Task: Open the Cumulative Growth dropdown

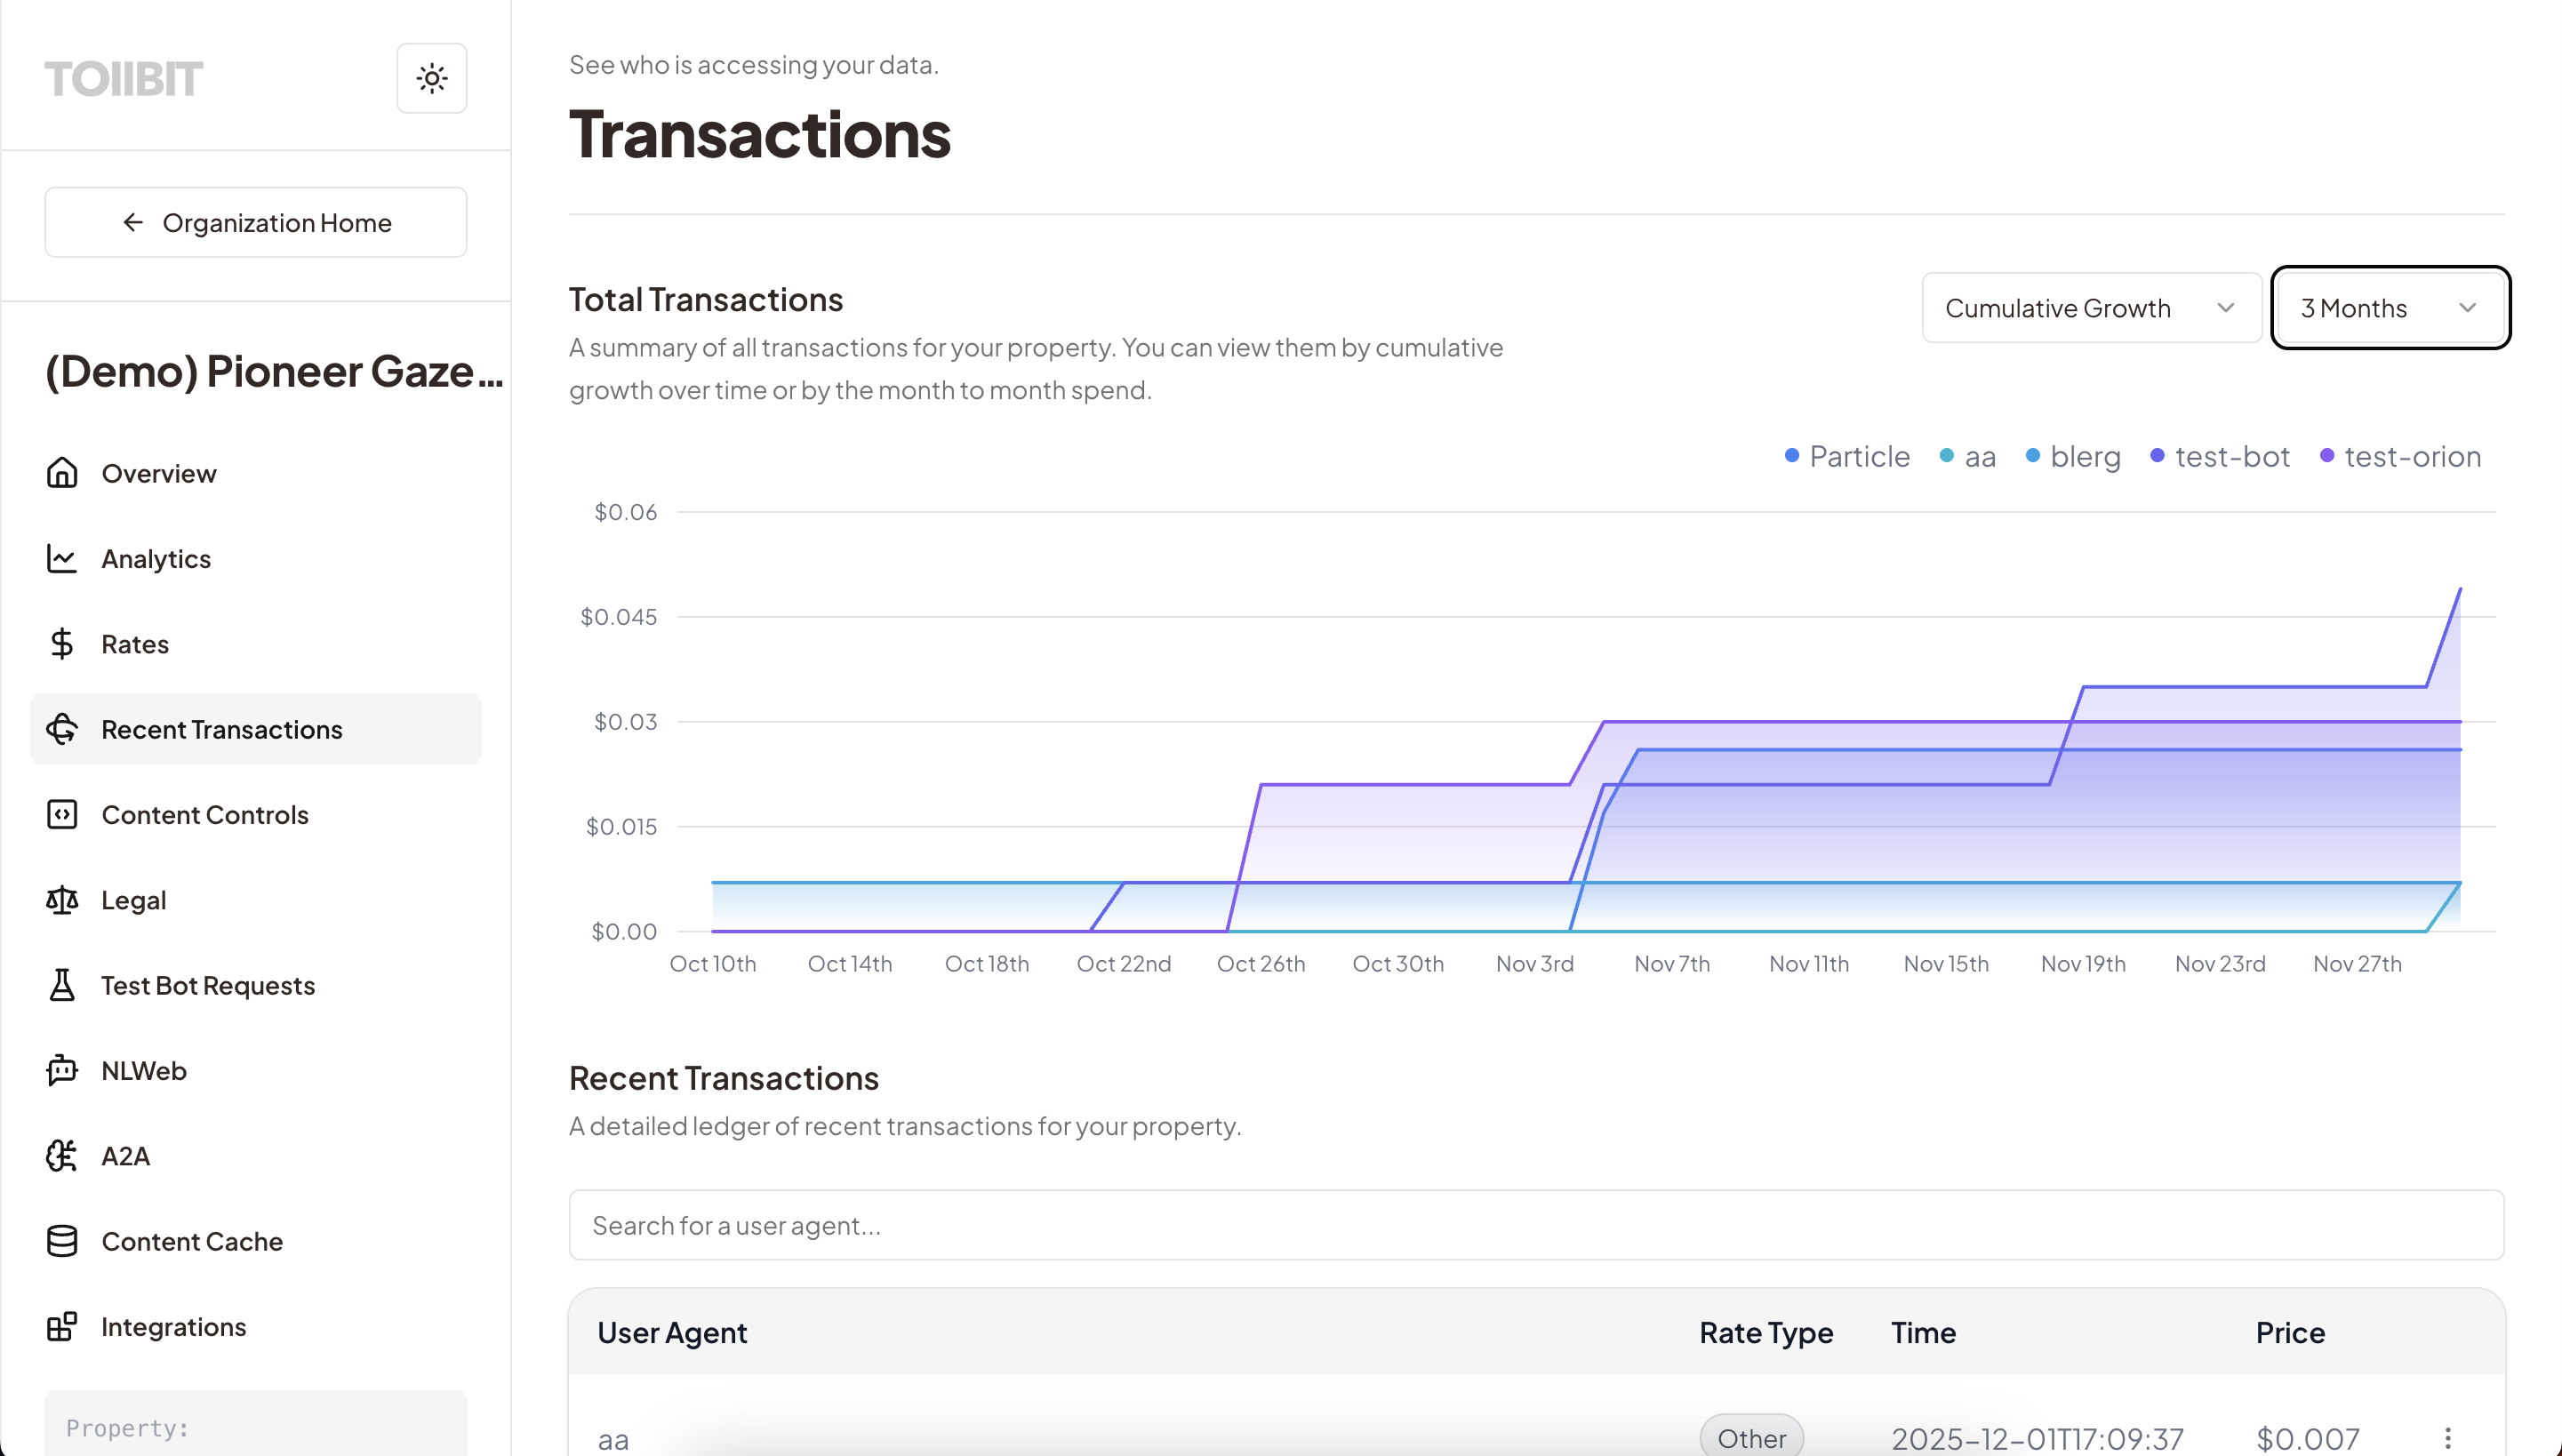Action: coord(2090,308)
